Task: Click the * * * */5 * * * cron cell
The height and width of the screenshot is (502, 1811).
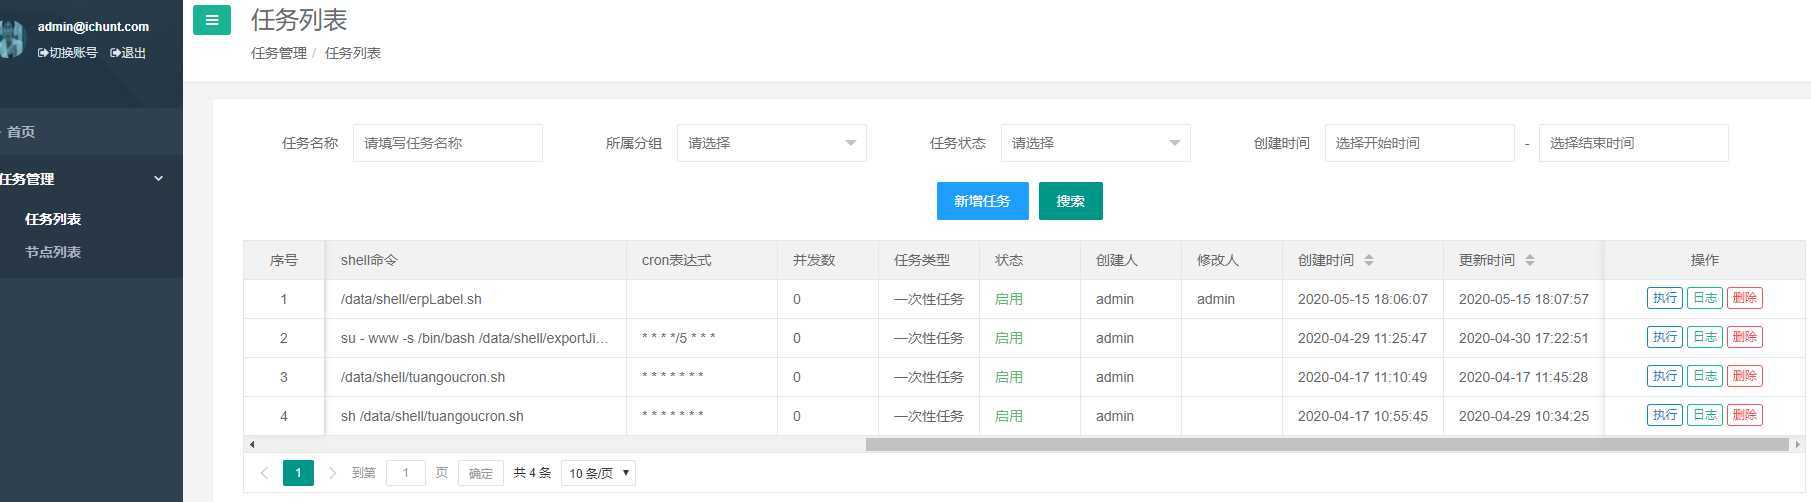Action: point(702,338)
